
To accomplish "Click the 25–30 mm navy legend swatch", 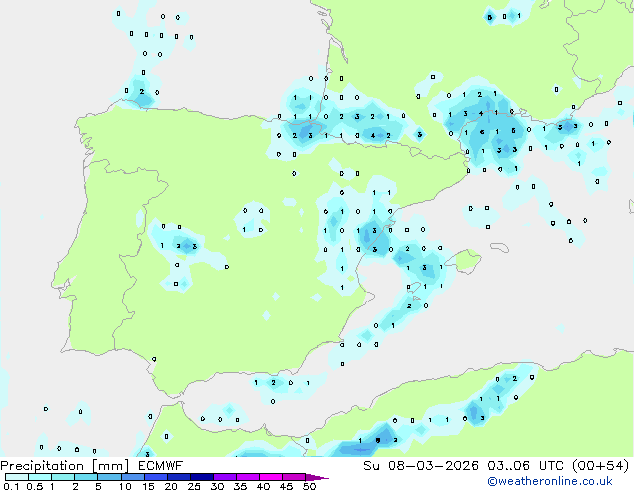I will 202,477.
